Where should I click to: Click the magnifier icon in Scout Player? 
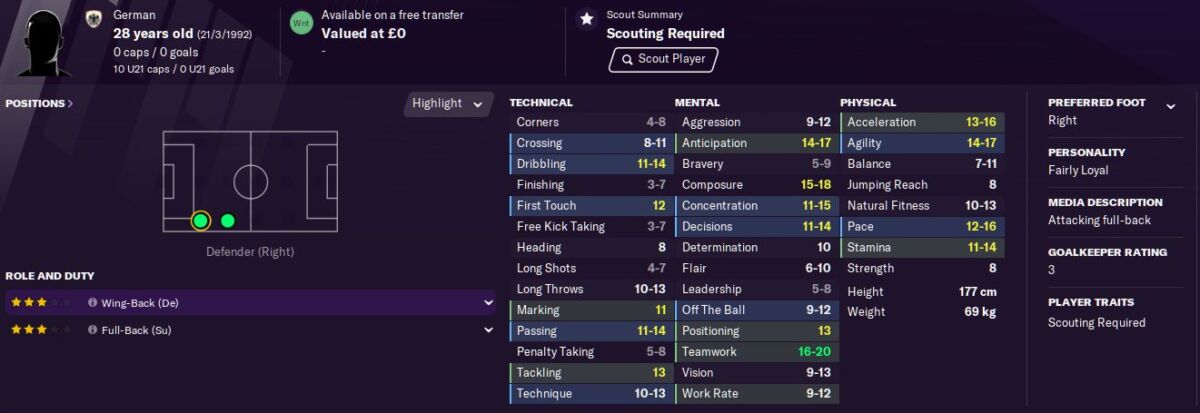626,59
